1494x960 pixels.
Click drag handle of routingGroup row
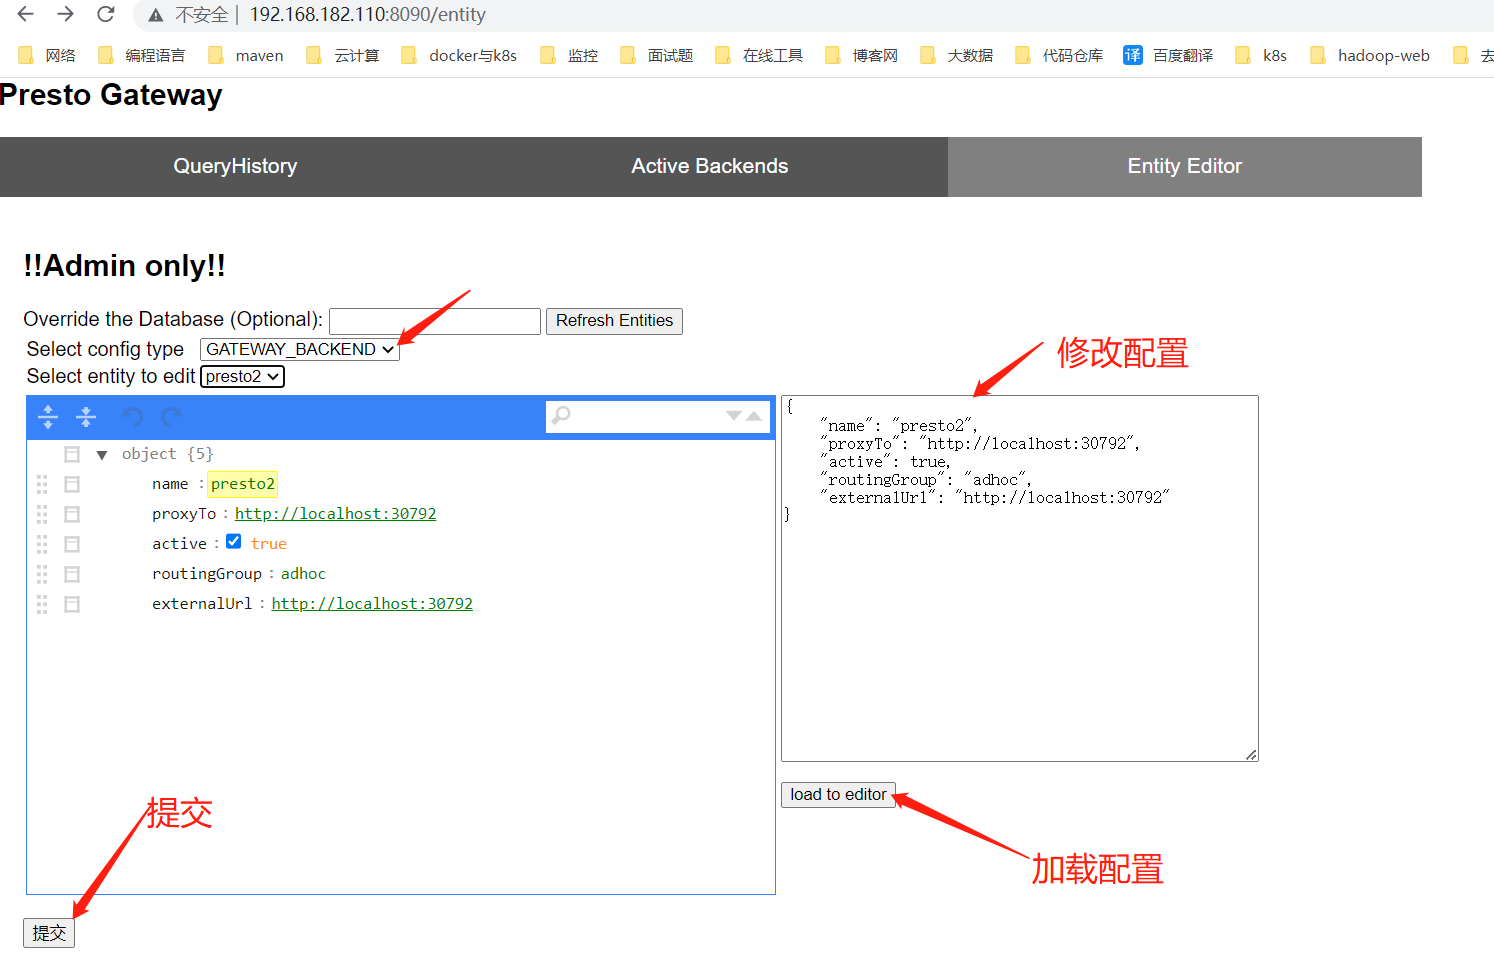[42, 574]
